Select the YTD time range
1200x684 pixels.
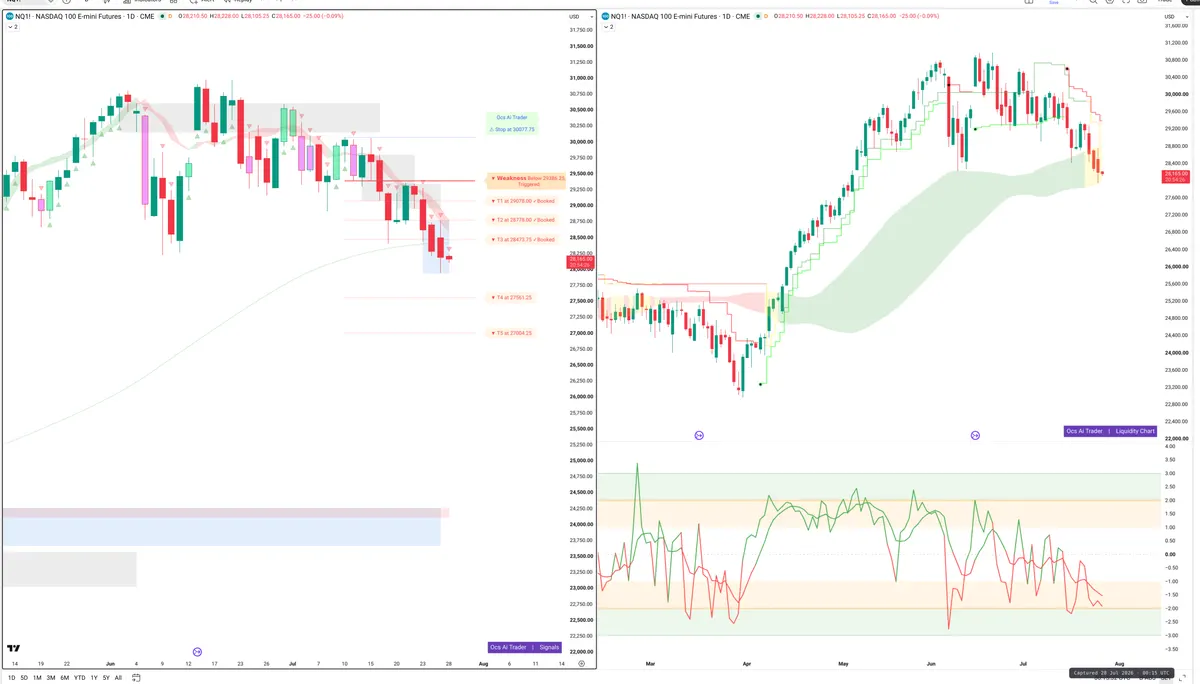(x=79, y=677)
